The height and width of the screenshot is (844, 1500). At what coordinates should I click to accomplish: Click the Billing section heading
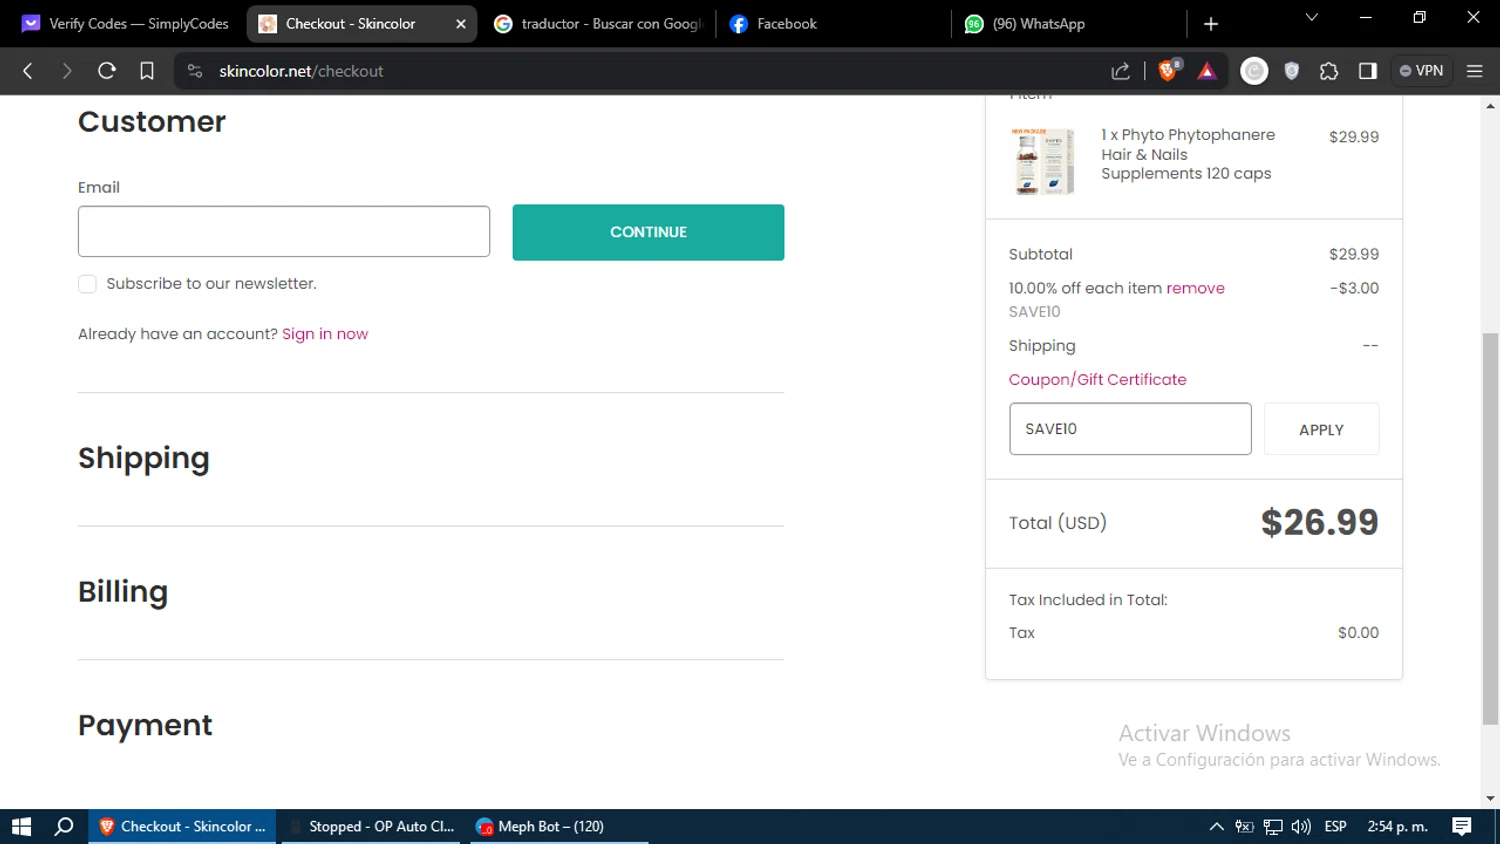[x=123, y=591]
